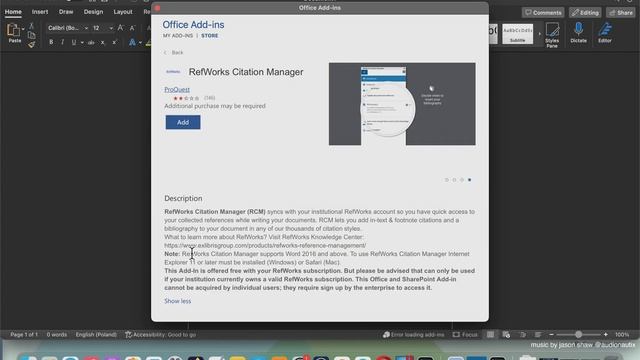
Task: Toggle underline formatting
Action: click(x=73, y=42)
